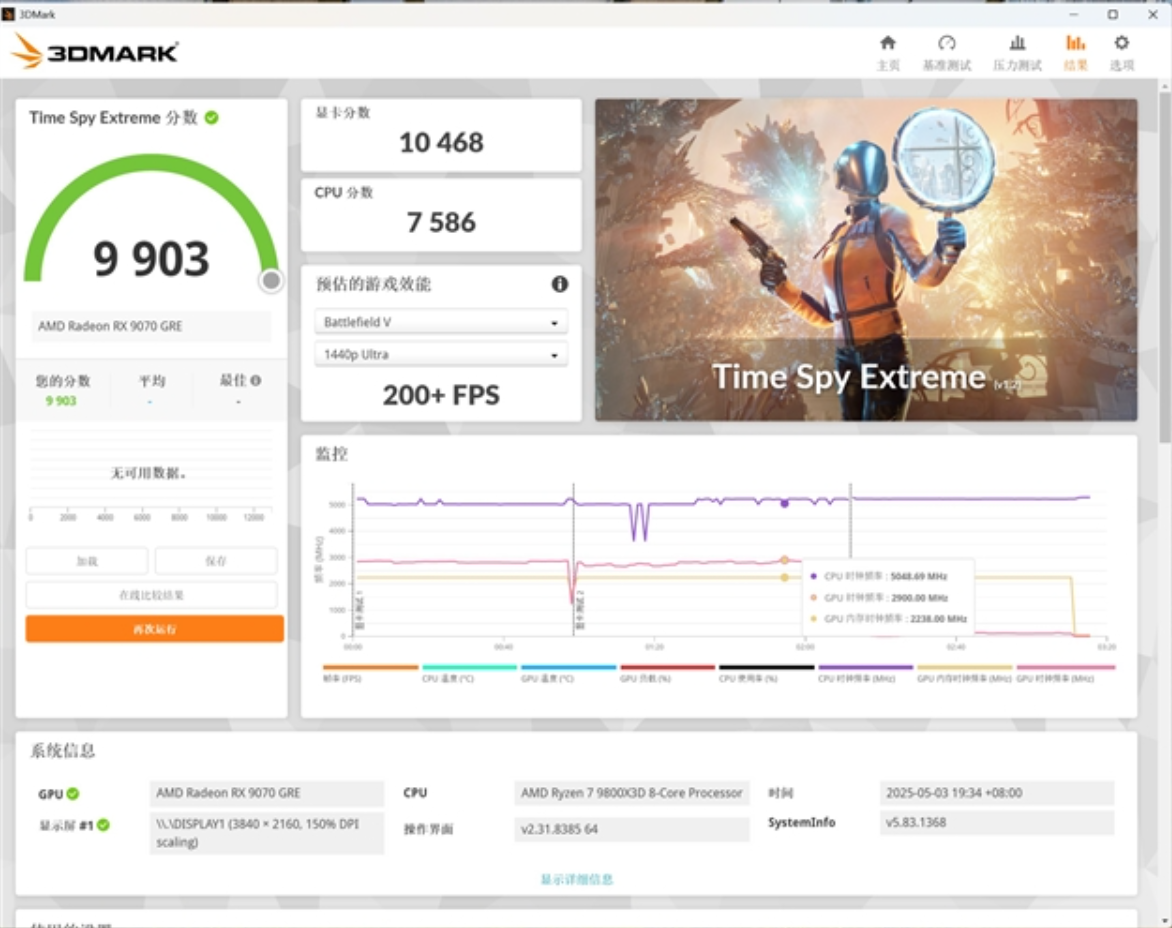
Task: Click the AMD Radeon RX 9070 GRE field under the gauge
Action: (151, 326)
